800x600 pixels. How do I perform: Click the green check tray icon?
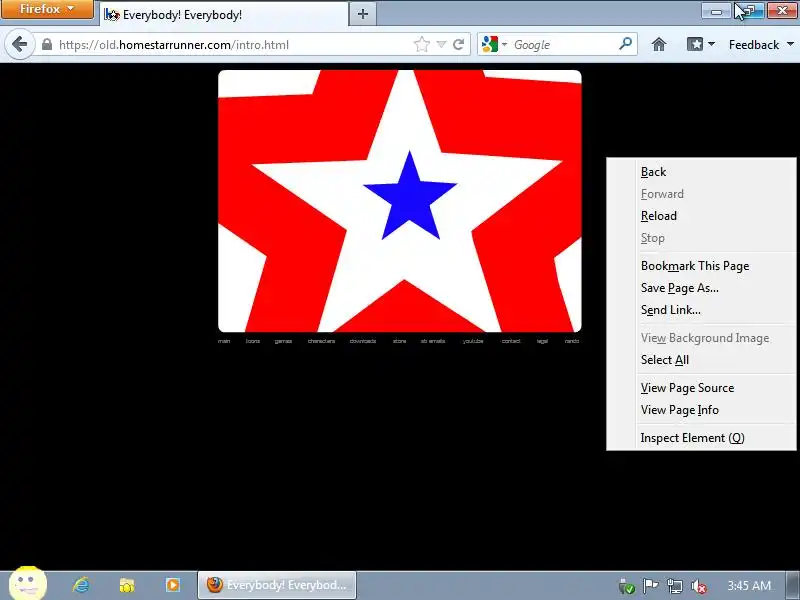pos(626,586)
